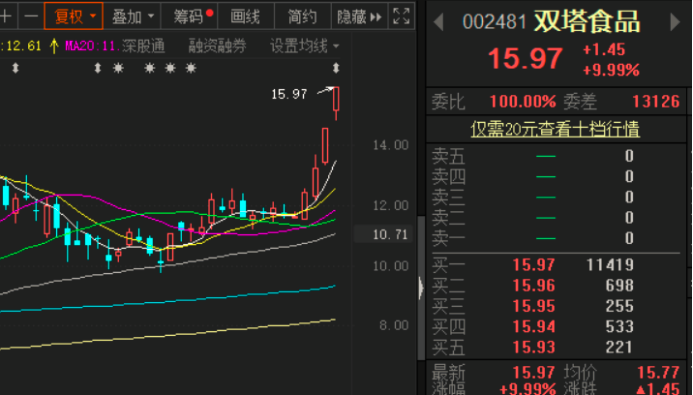Go to next stock arrow

tap(675, 22)
